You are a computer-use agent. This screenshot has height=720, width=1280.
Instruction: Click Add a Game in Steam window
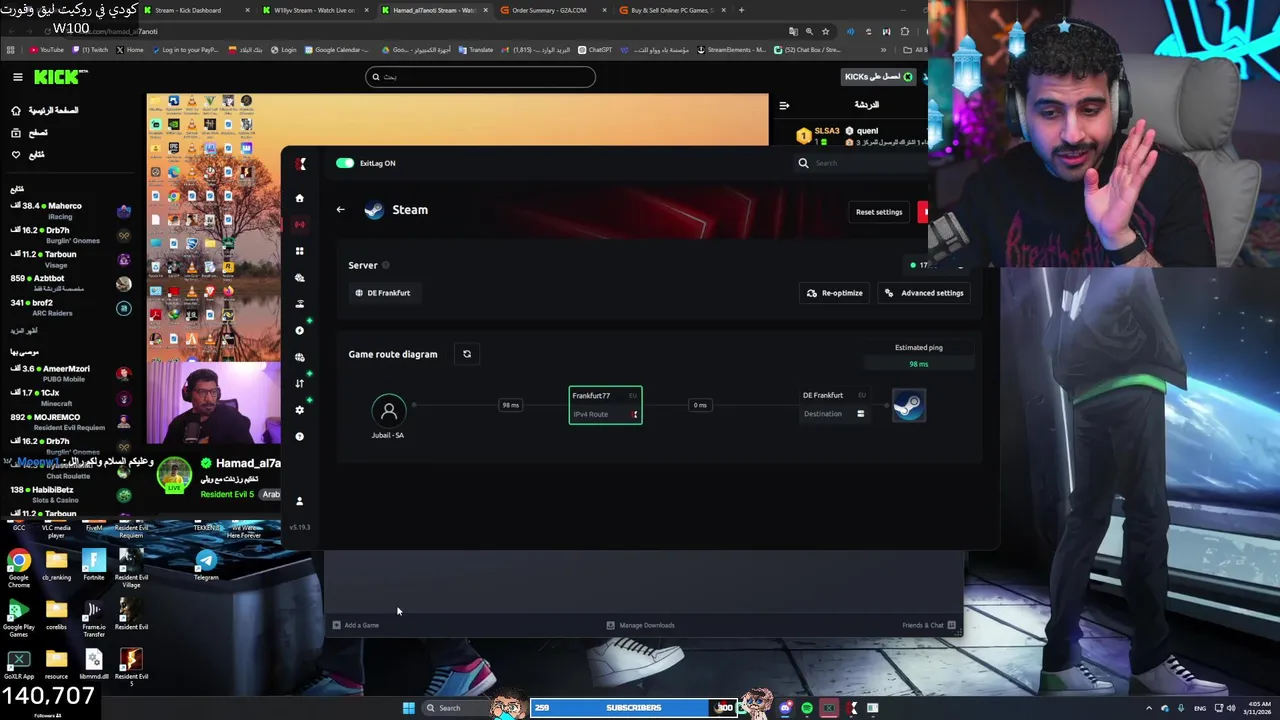point(356,625)
